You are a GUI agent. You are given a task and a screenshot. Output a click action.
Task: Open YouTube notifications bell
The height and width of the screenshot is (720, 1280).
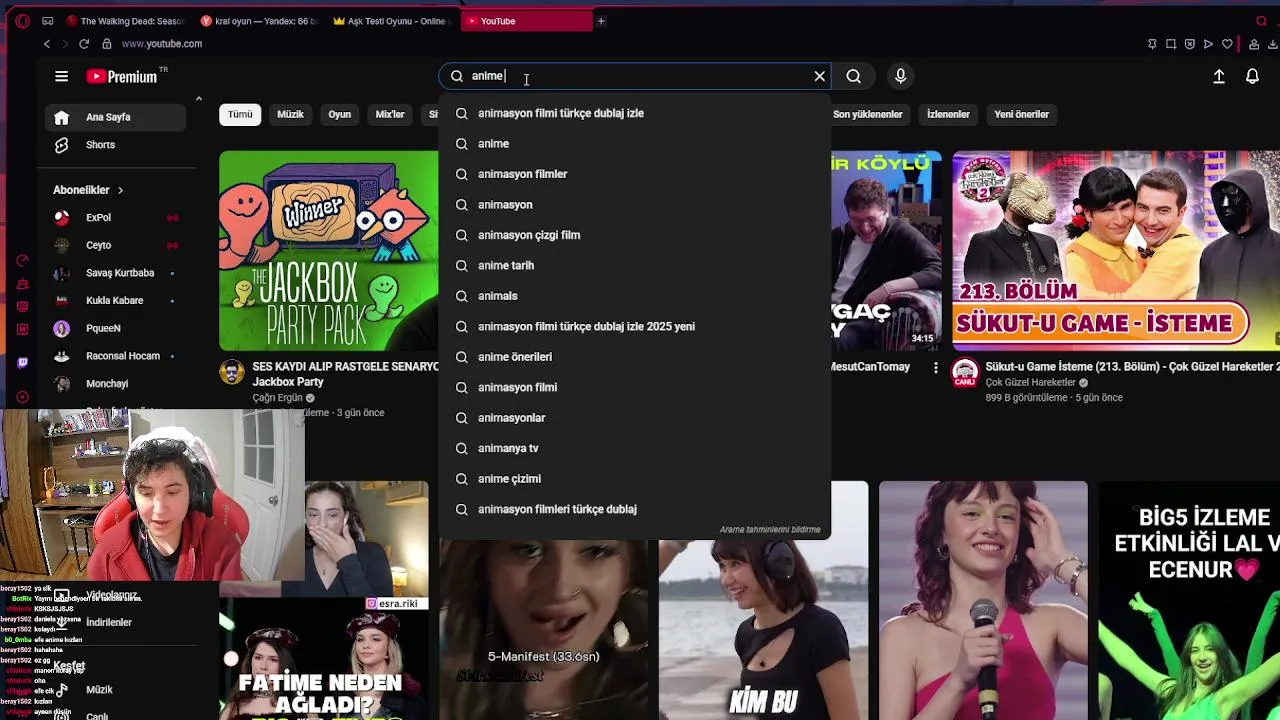tap(1252, 76)
